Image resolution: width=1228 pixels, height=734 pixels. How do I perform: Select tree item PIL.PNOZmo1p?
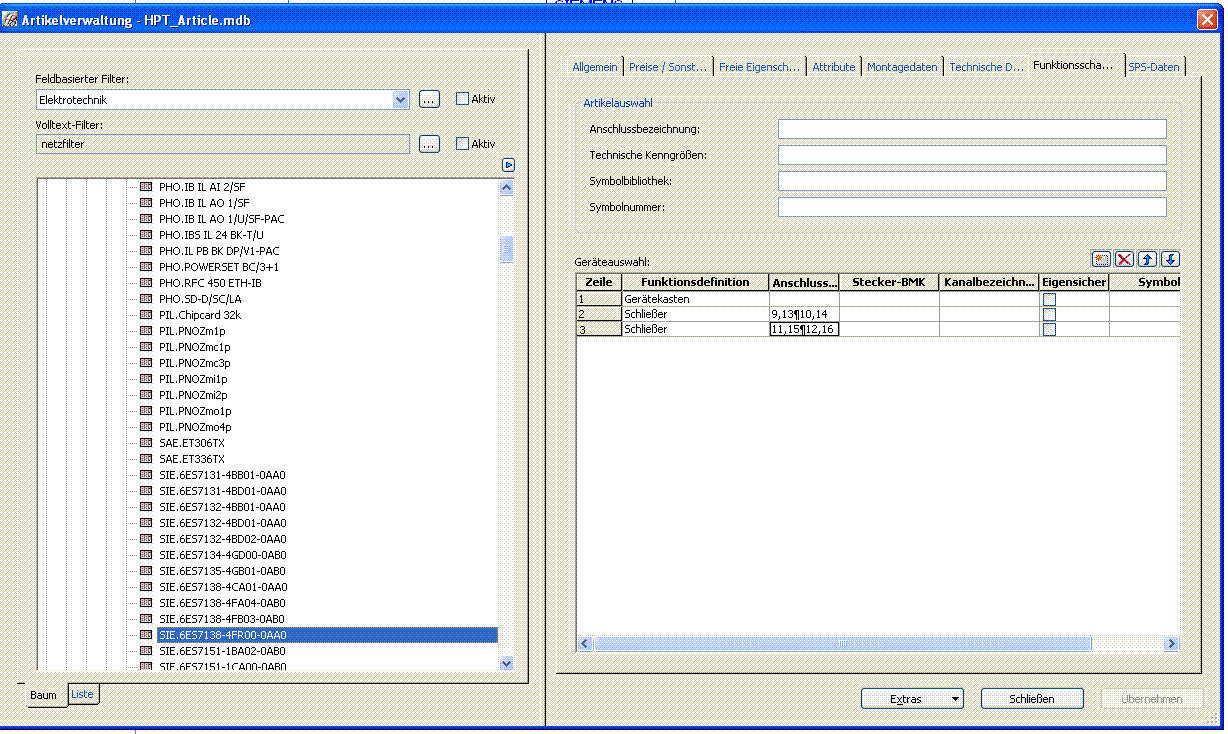tap(195, 411)
